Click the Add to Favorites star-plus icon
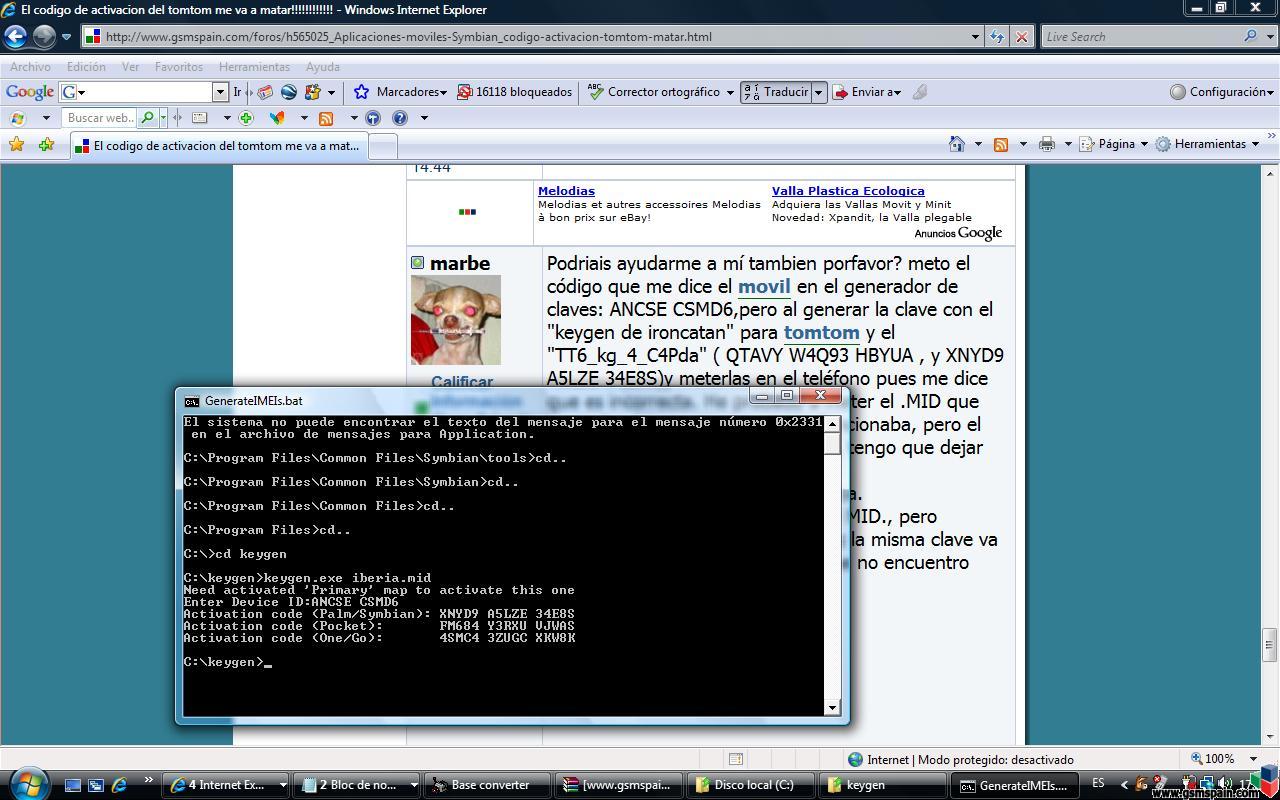1280x800 pixels. coord(46,145)
